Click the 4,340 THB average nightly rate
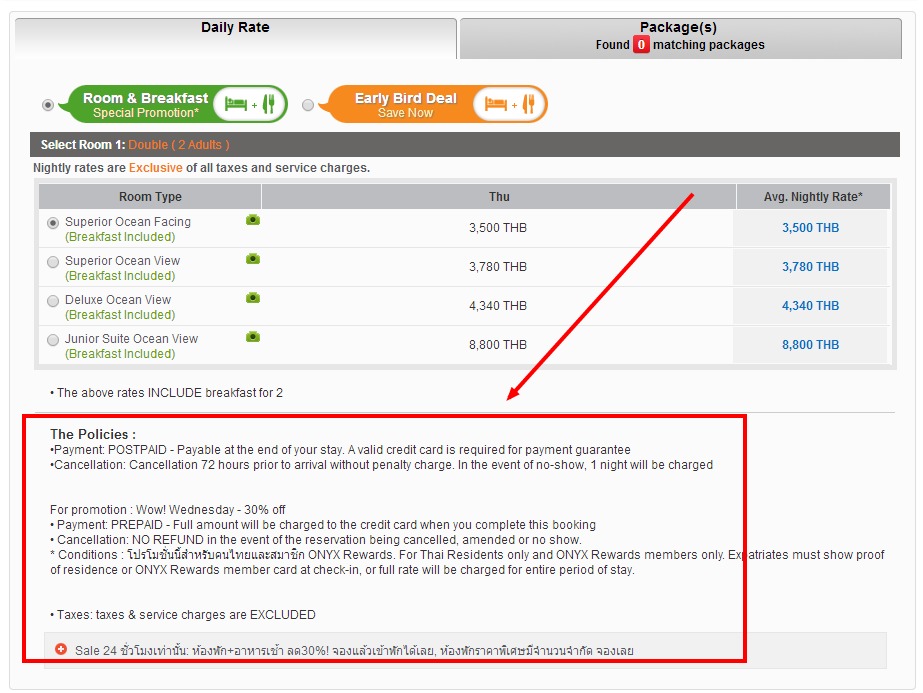This screenshot has width=923, height=693. click(x=810, y=306)
